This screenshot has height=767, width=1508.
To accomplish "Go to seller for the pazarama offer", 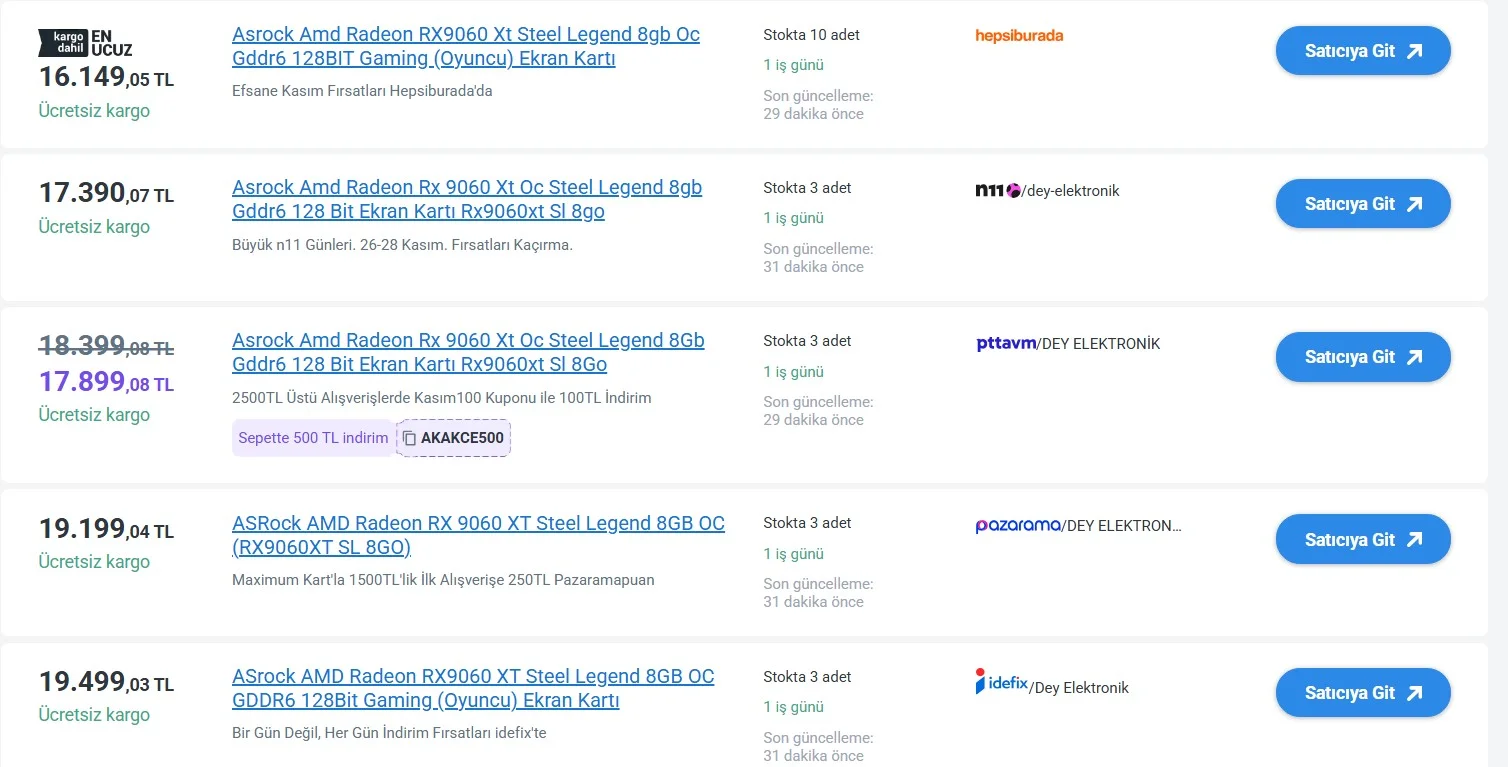I will tap(1363, 540).
